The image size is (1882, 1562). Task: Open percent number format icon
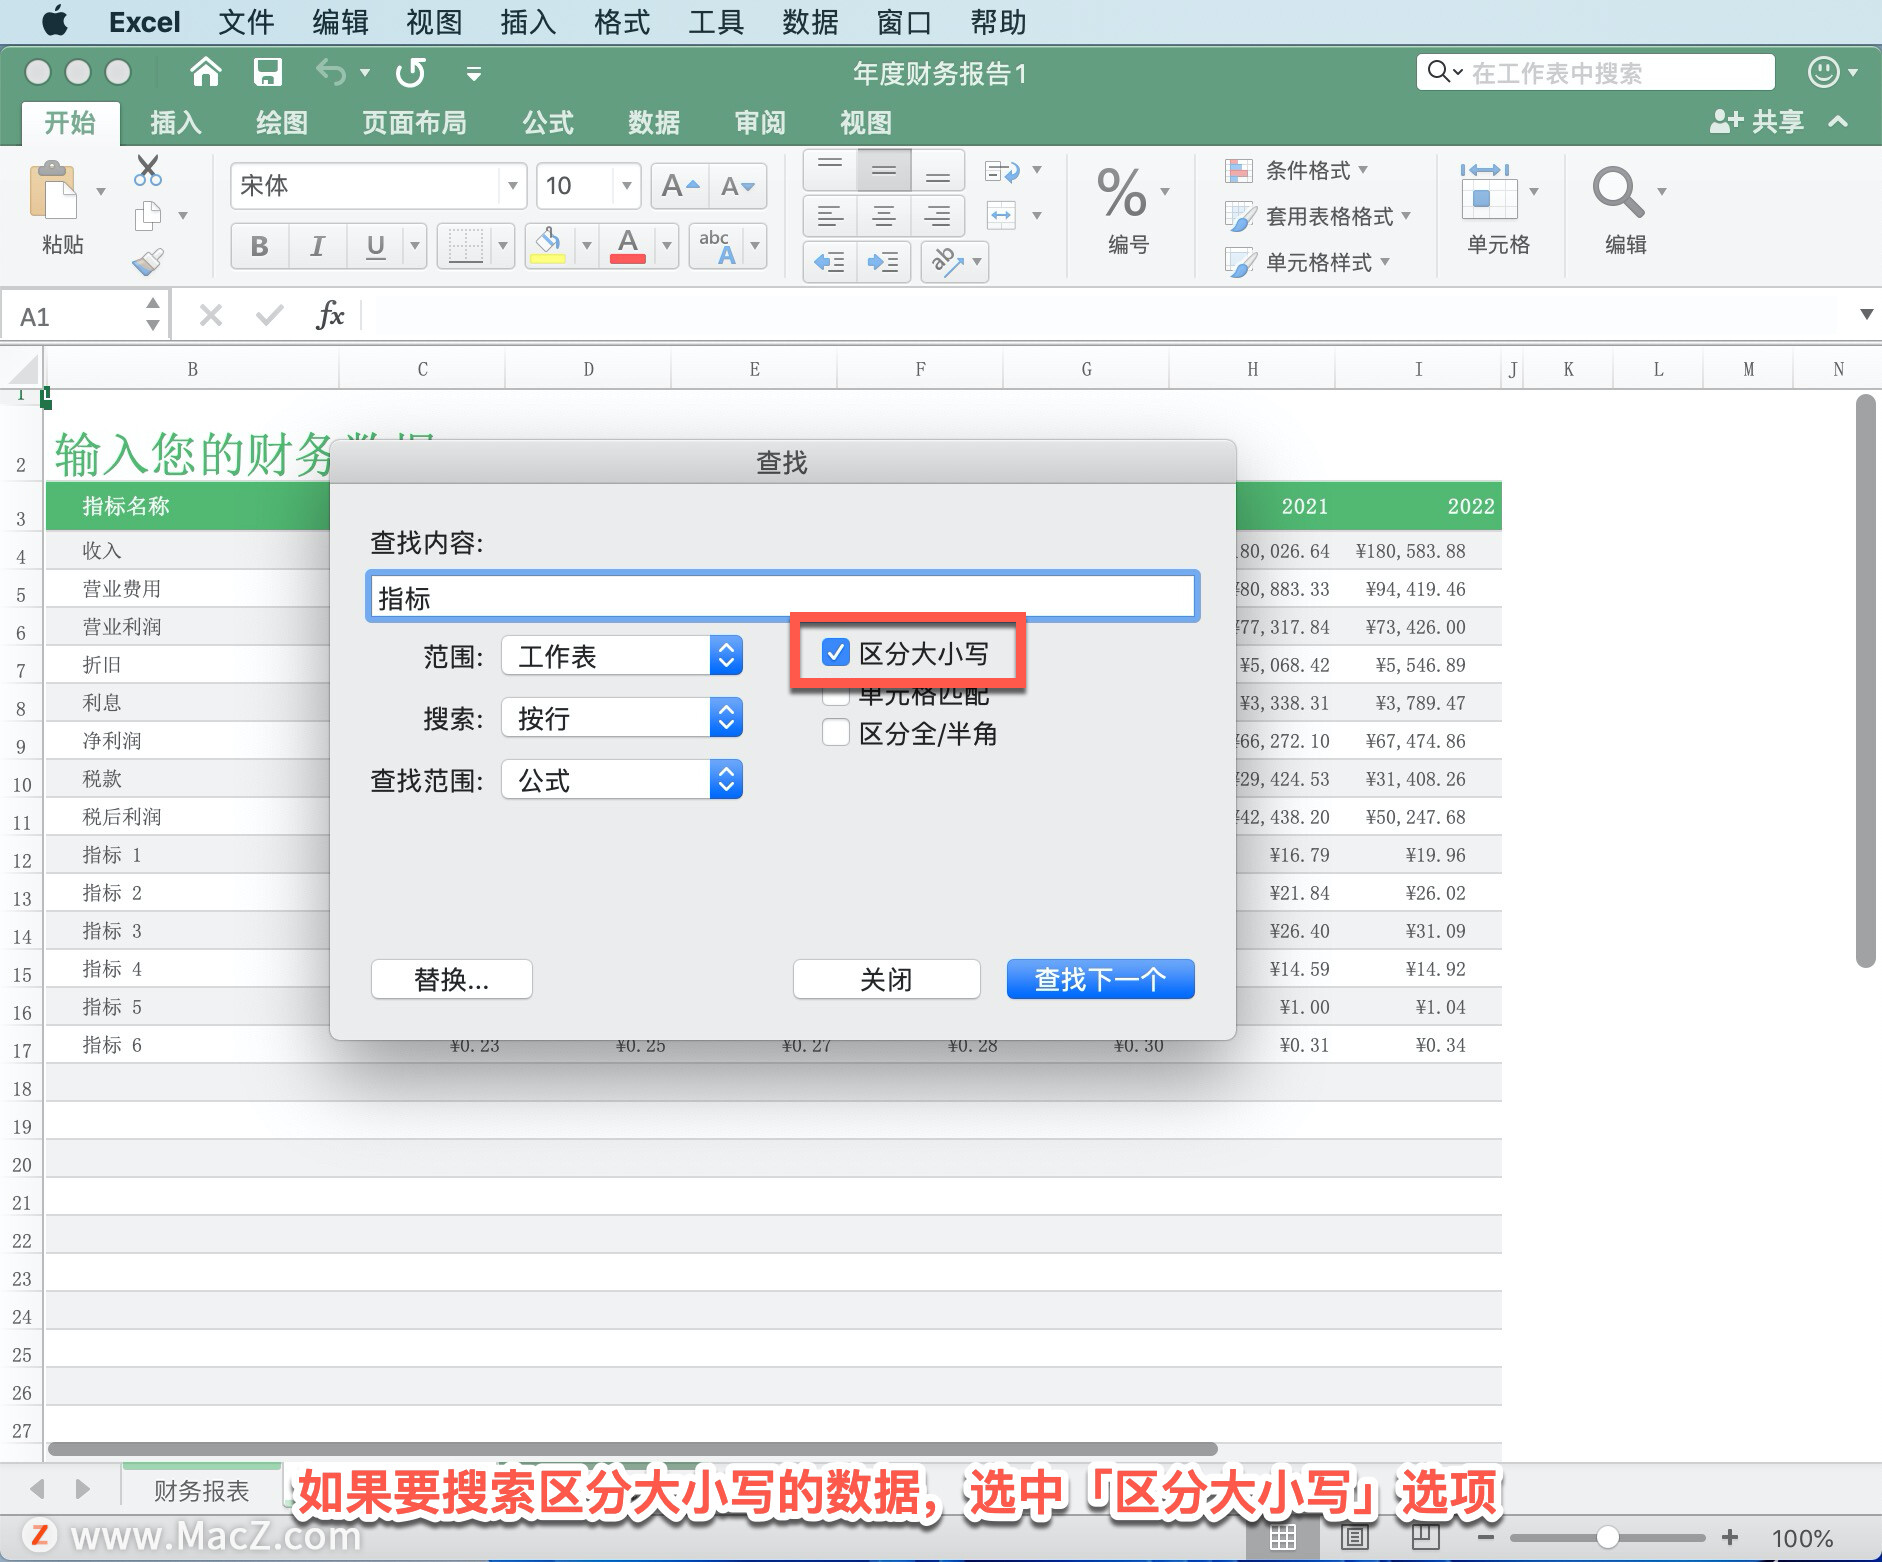pos(1121,193)
